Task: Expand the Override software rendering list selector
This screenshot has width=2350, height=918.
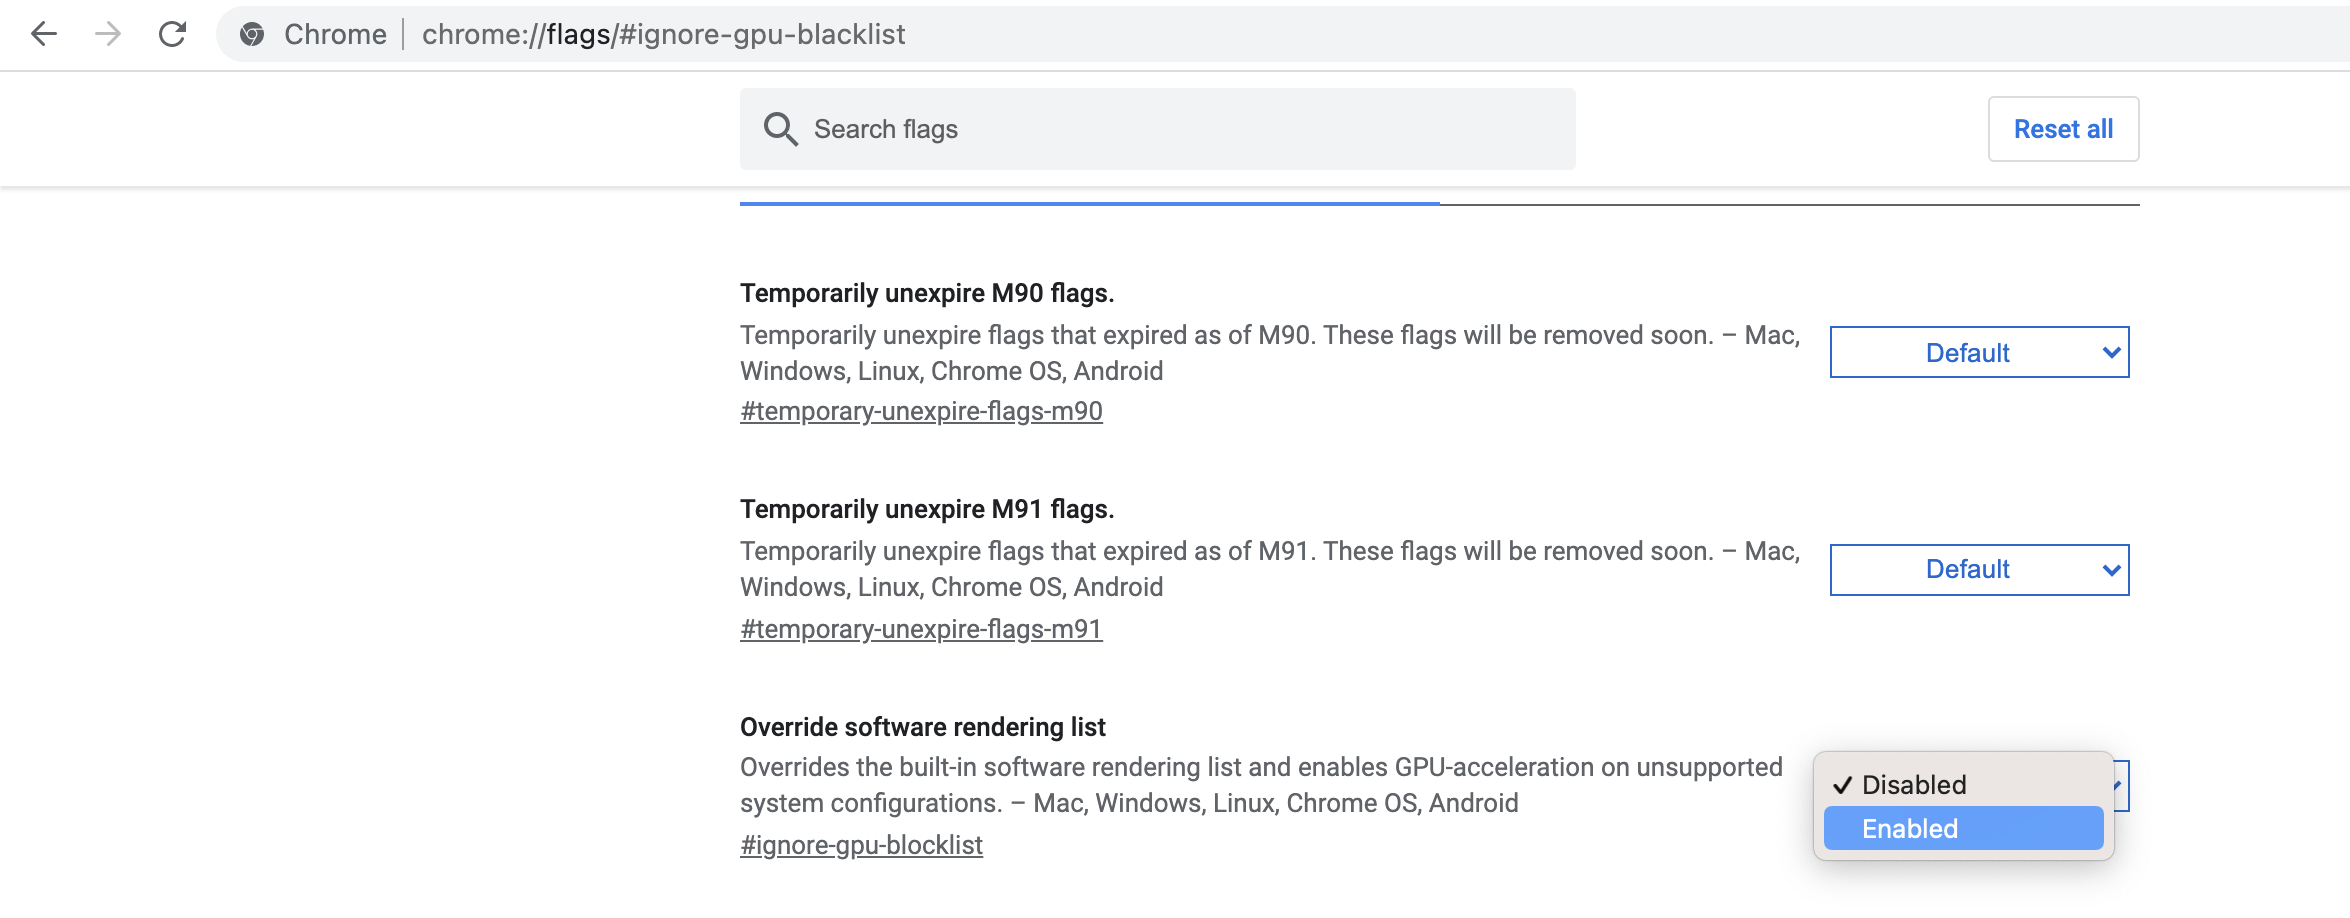Action: click(x=2050, y=786)
